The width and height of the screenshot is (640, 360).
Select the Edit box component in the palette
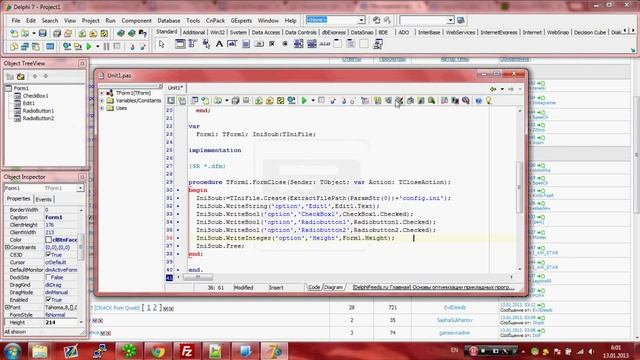click(232, 44)
